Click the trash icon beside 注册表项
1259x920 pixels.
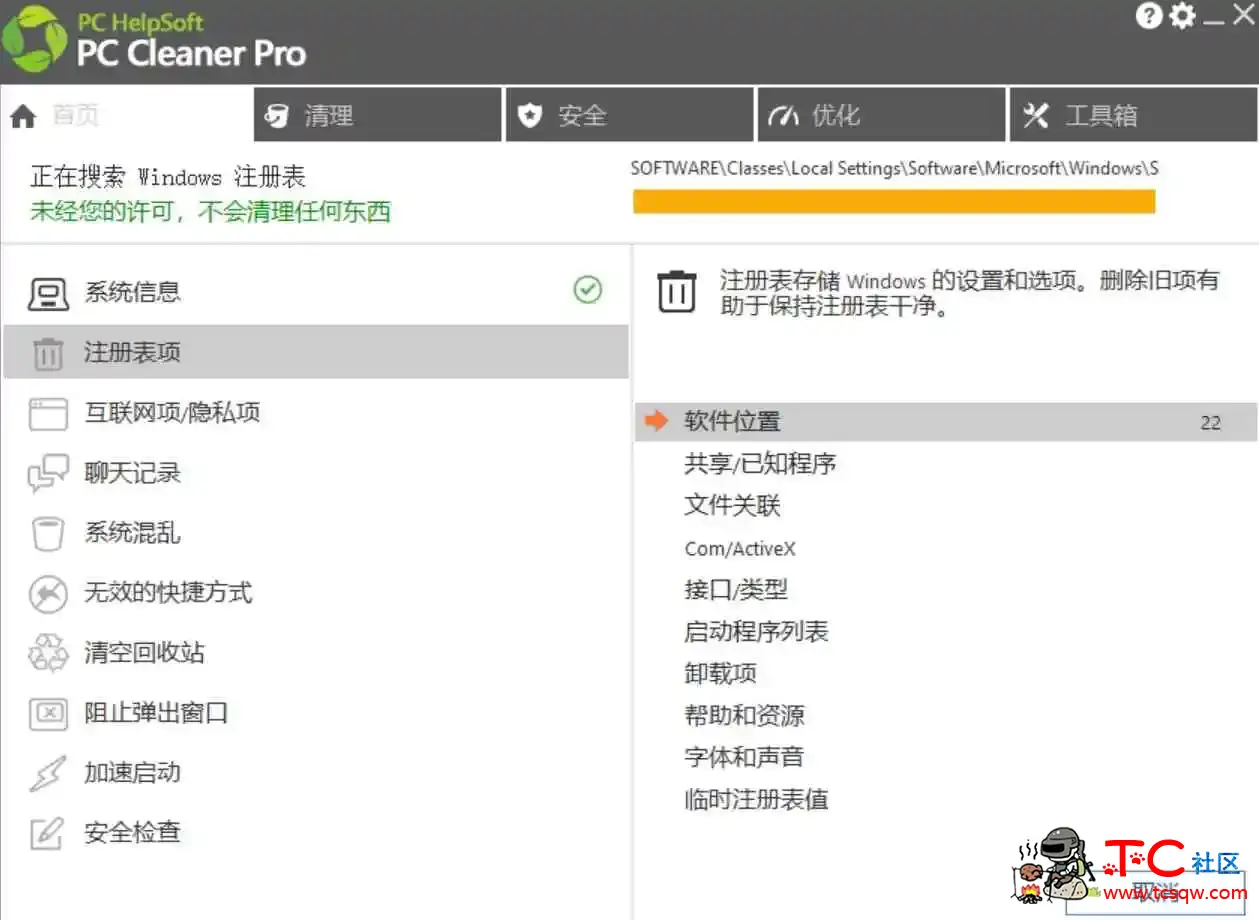[48, 354]
